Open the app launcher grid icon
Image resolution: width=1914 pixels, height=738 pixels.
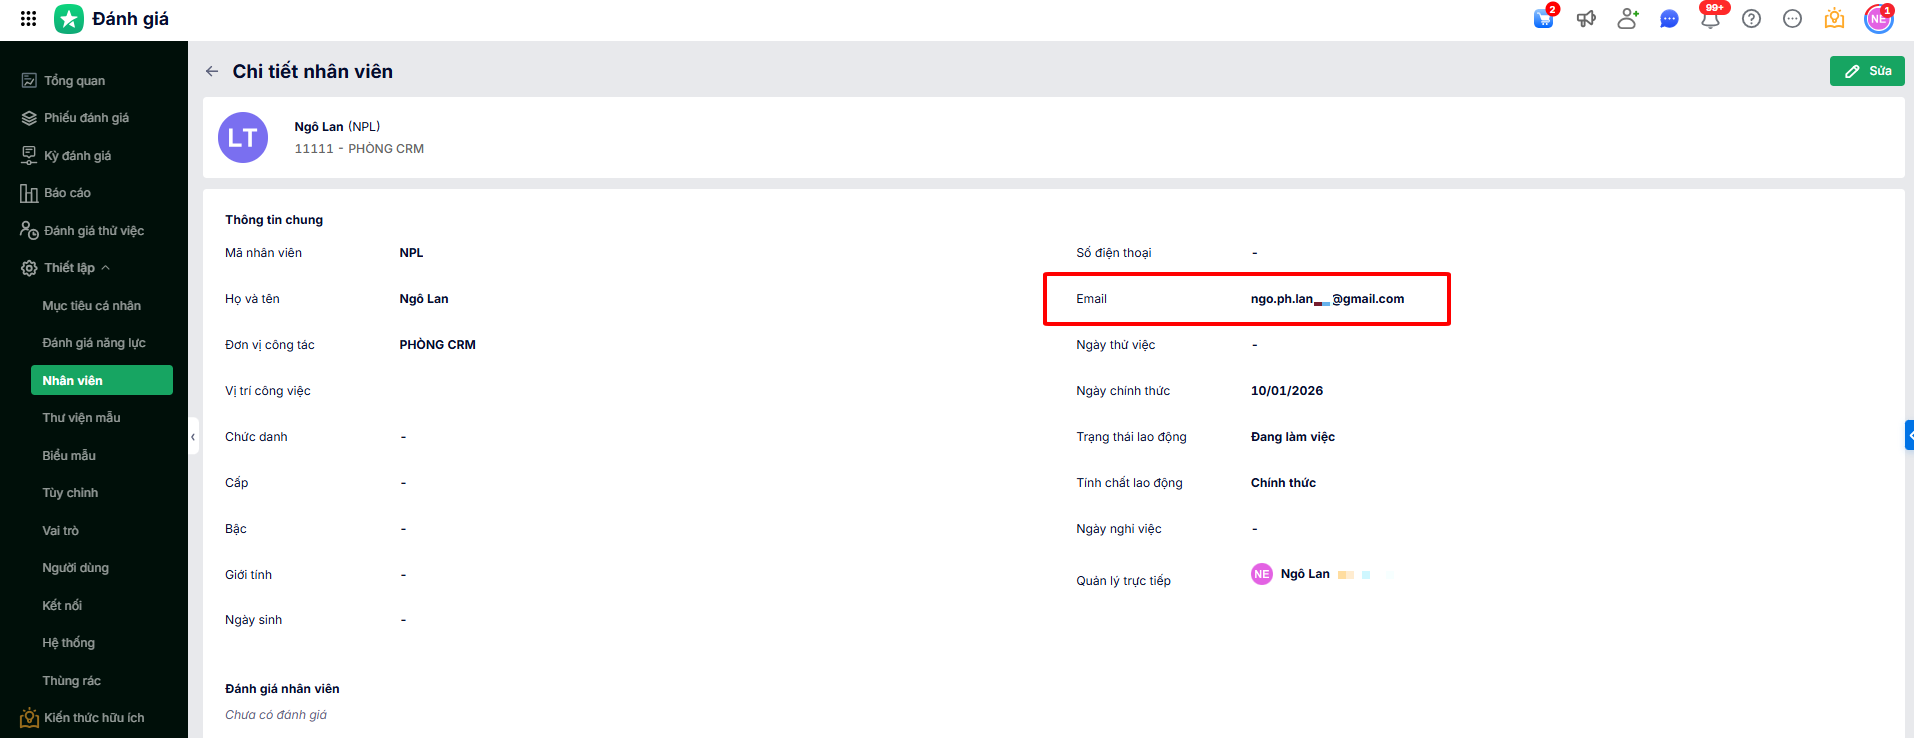pyautogui.click(x=28, y=18)
